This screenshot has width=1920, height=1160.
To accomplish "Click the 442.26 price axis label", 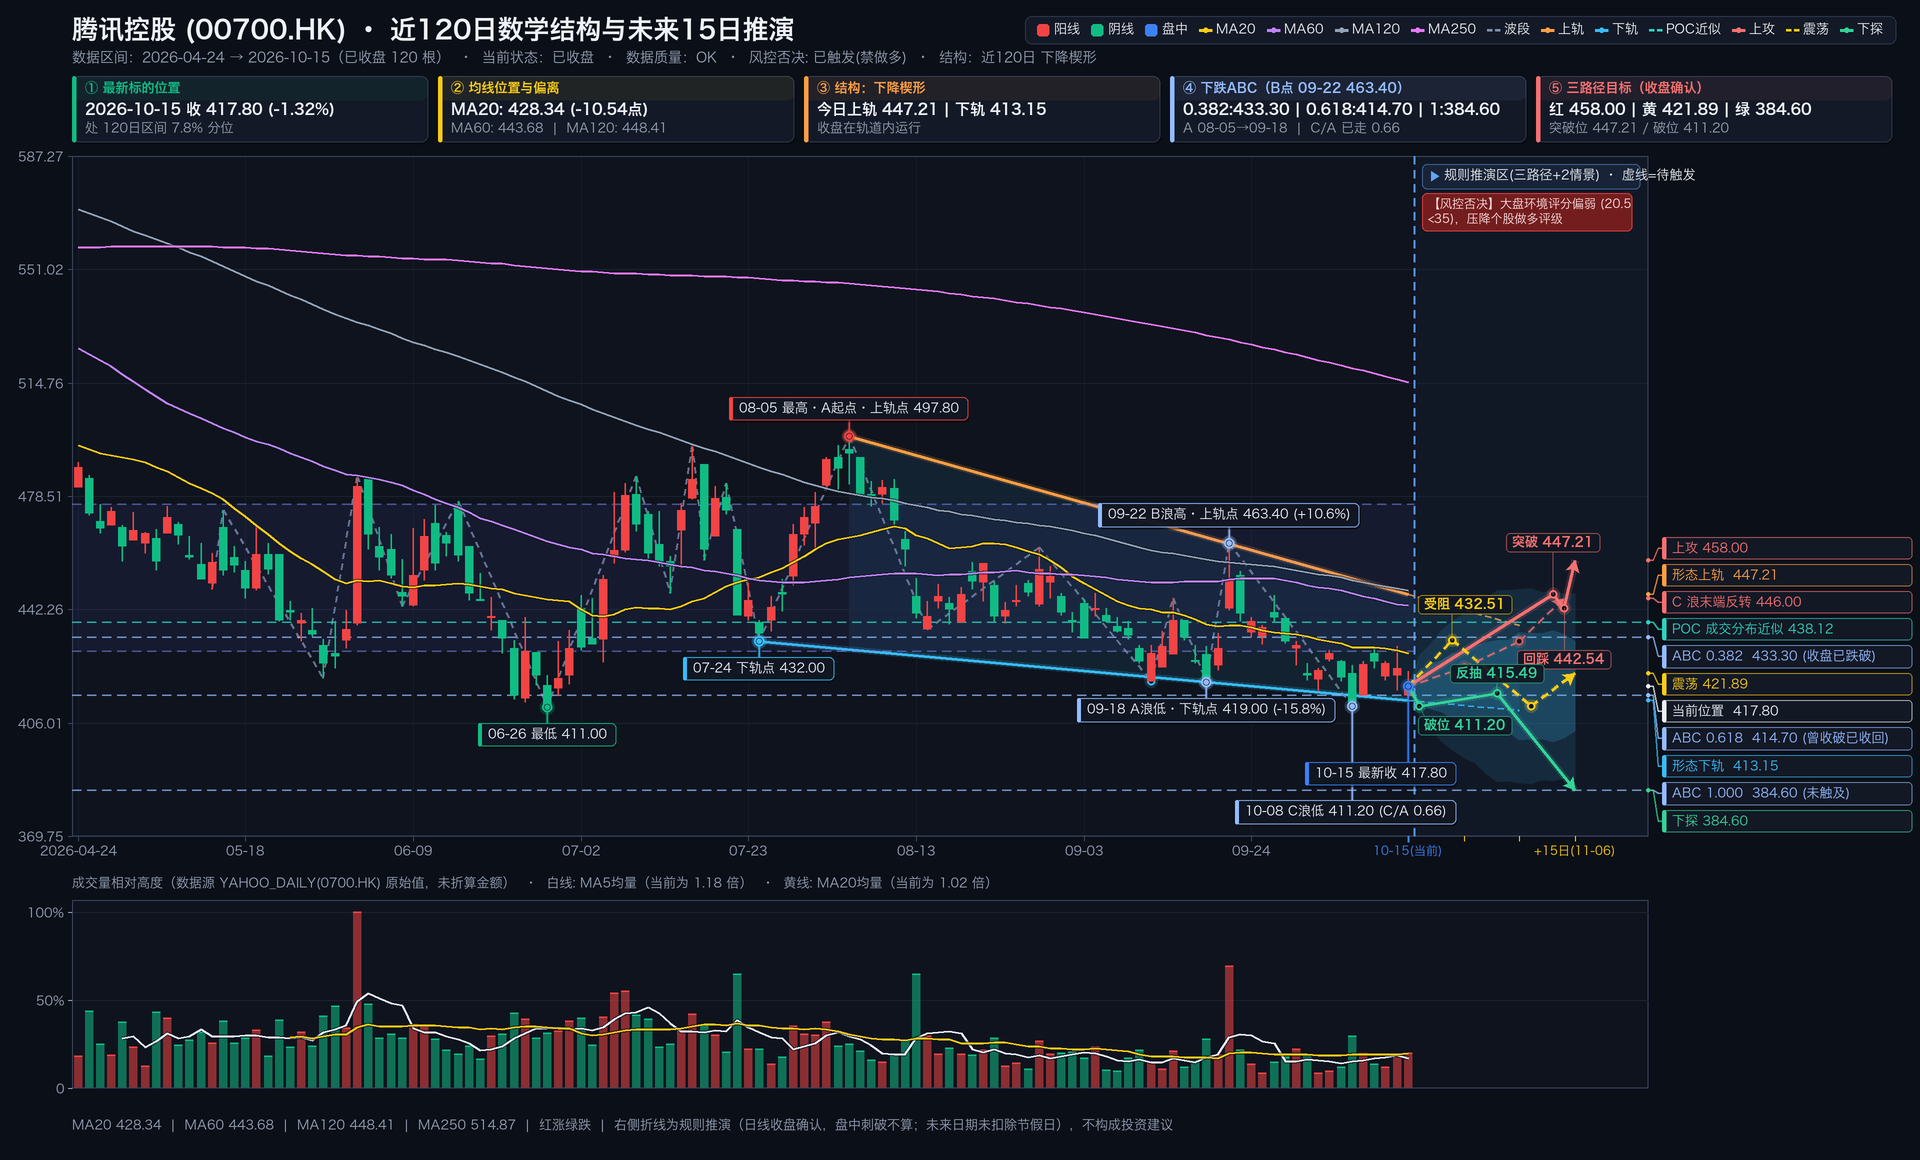I will [40, 610].
